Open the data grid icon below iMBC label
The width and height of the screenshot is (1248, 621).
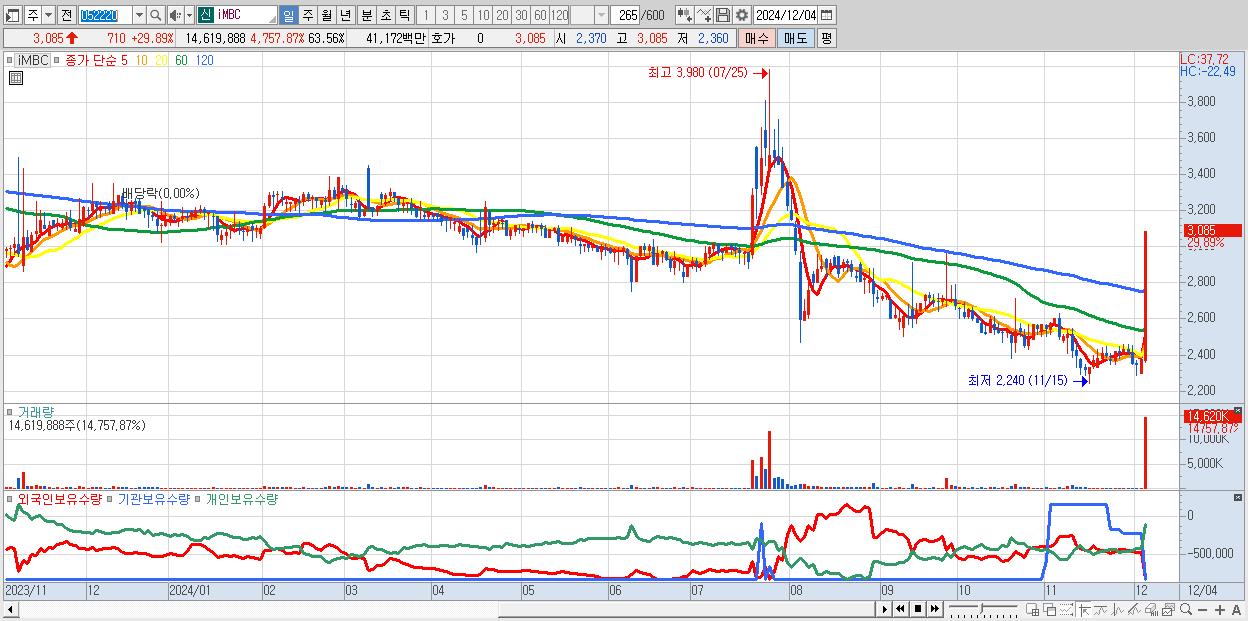point(15,78)
